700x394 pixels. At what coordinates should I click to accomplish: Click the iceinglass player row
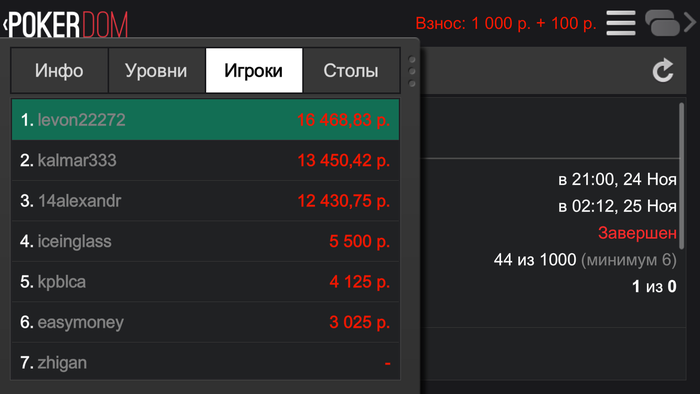[x=205, y=241]
